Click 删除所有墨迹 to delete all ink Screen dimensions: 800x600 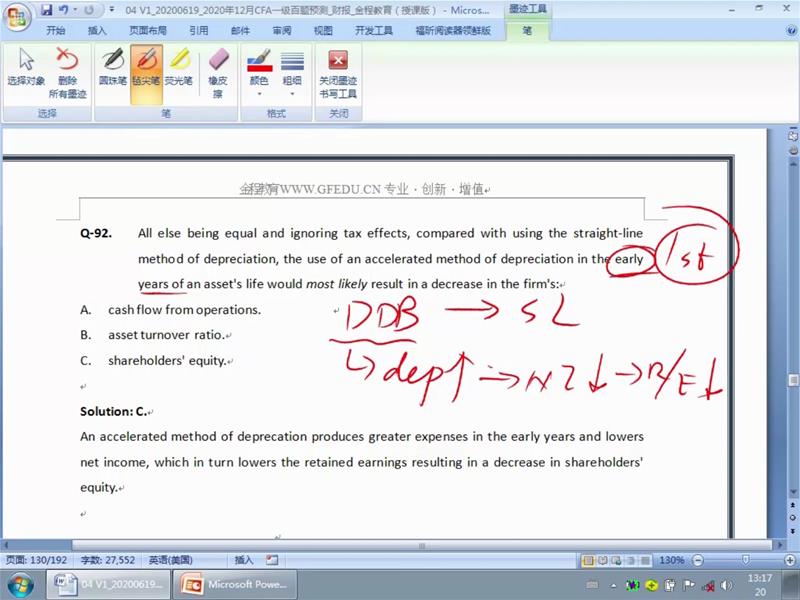click(x=68, y=72)
